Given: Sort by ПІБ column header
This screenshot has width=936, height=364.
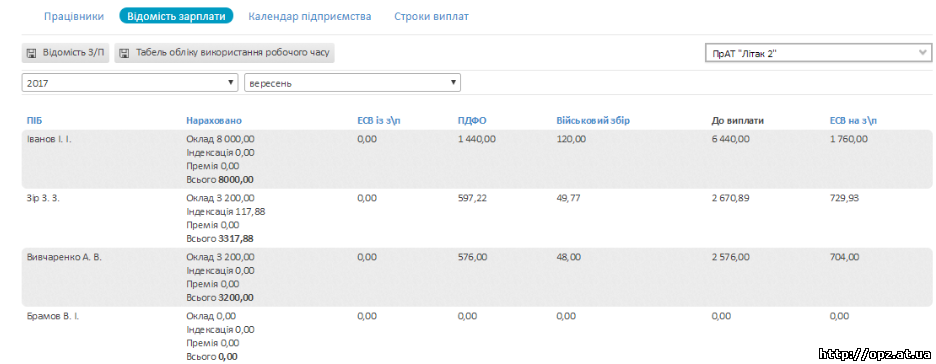Looking at the screenshot, I should (x=34, y=121).
